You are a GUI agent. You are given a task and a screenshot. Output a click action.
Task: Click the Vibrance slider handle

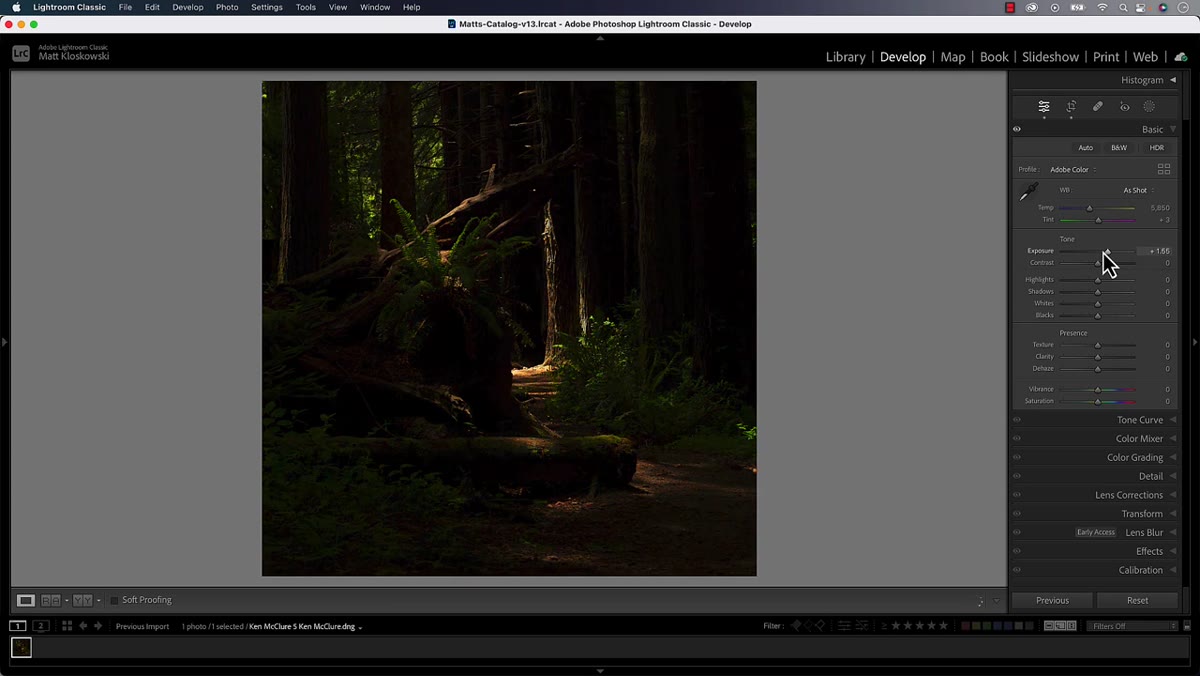pyautogui.click(x=1097, y=389)
